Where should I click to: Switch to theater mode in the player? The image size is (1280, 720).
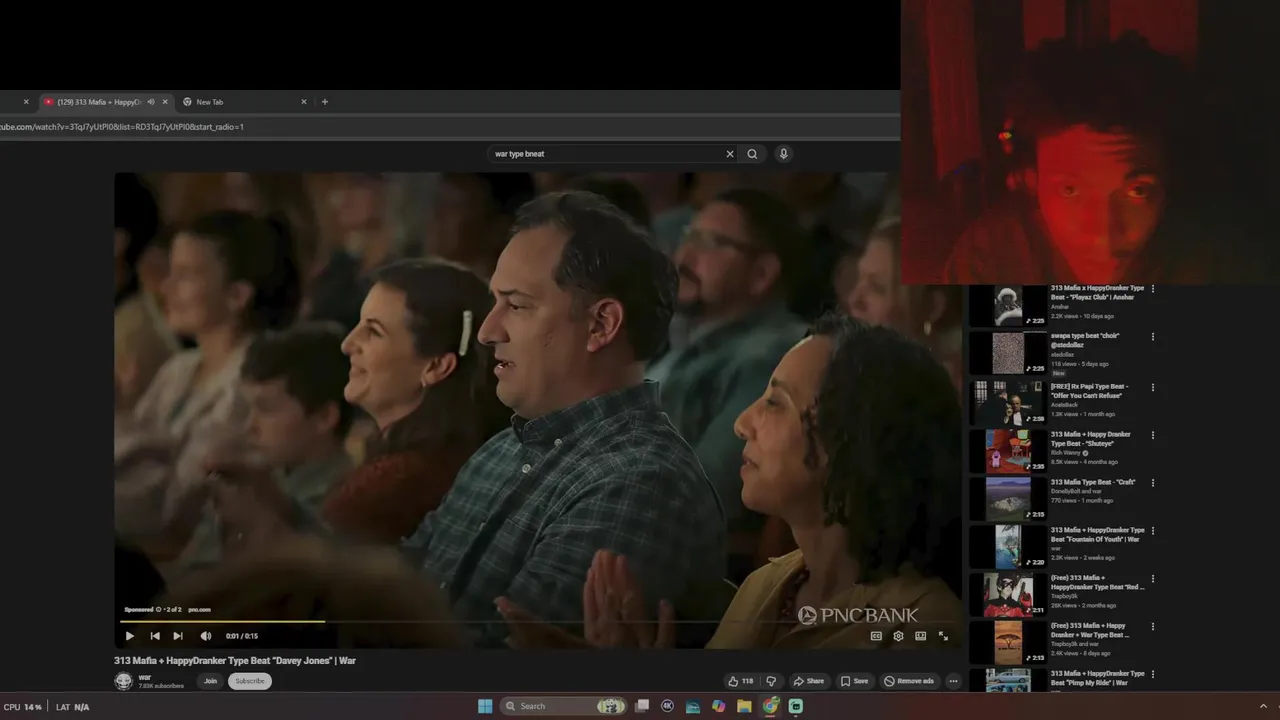pyautogui.click(x=921, y=636)
